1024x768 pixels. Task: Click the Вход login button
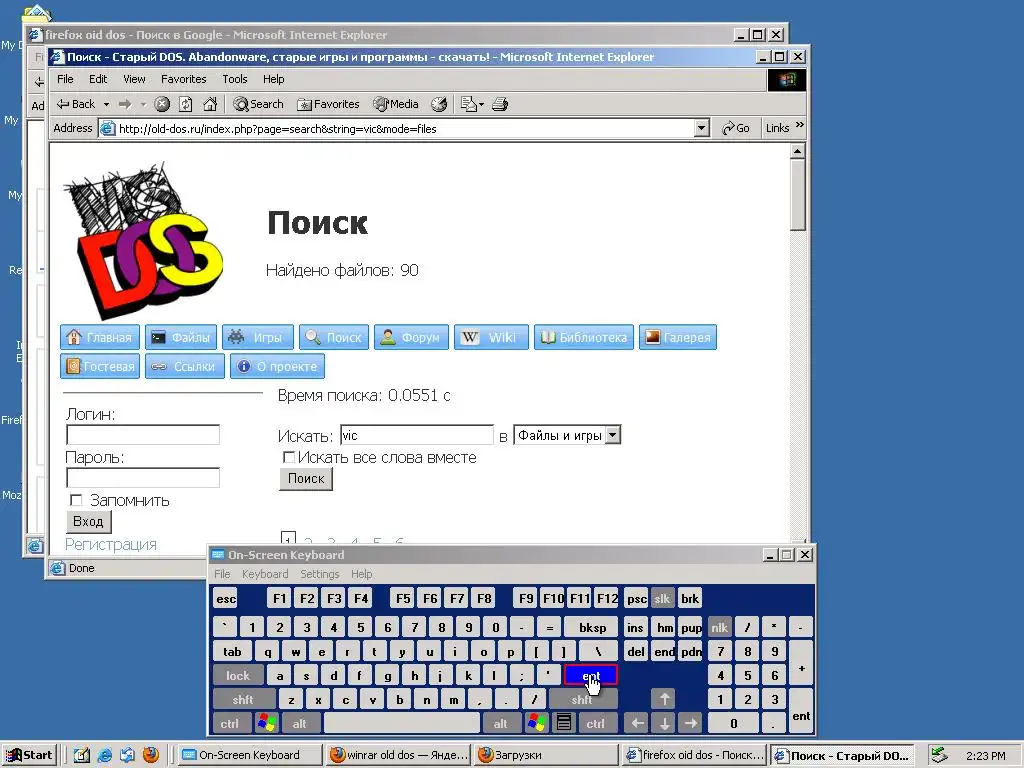88,521
